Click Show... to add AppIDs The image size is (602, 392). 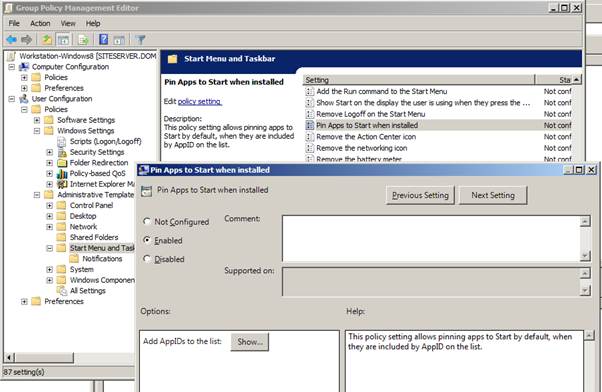point(250,342)
